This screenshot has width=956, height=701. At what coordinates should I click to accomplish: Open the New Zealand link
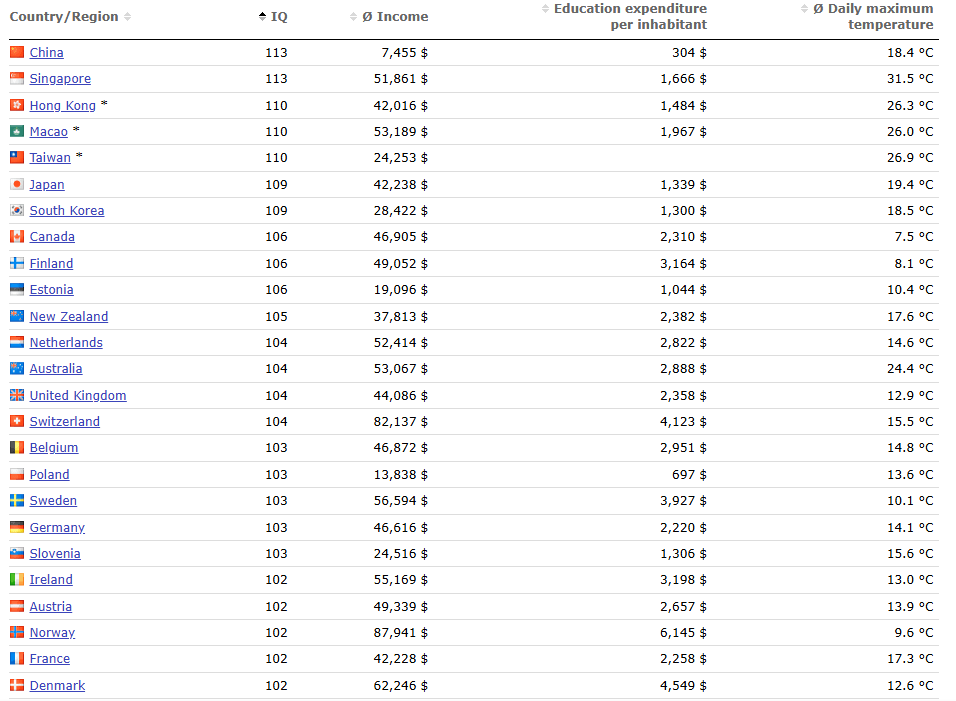point(68,316)
